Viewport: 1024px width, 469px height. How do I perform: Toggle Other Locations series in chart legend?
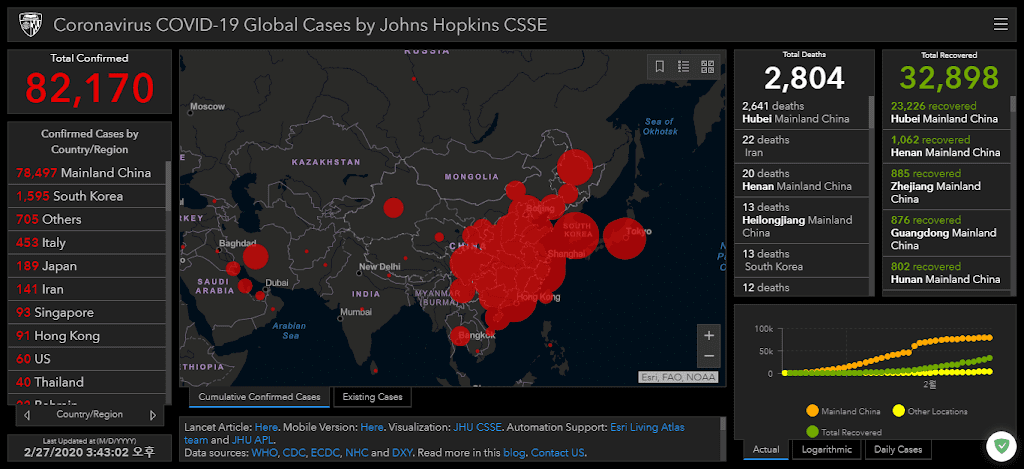click(929, 412)
